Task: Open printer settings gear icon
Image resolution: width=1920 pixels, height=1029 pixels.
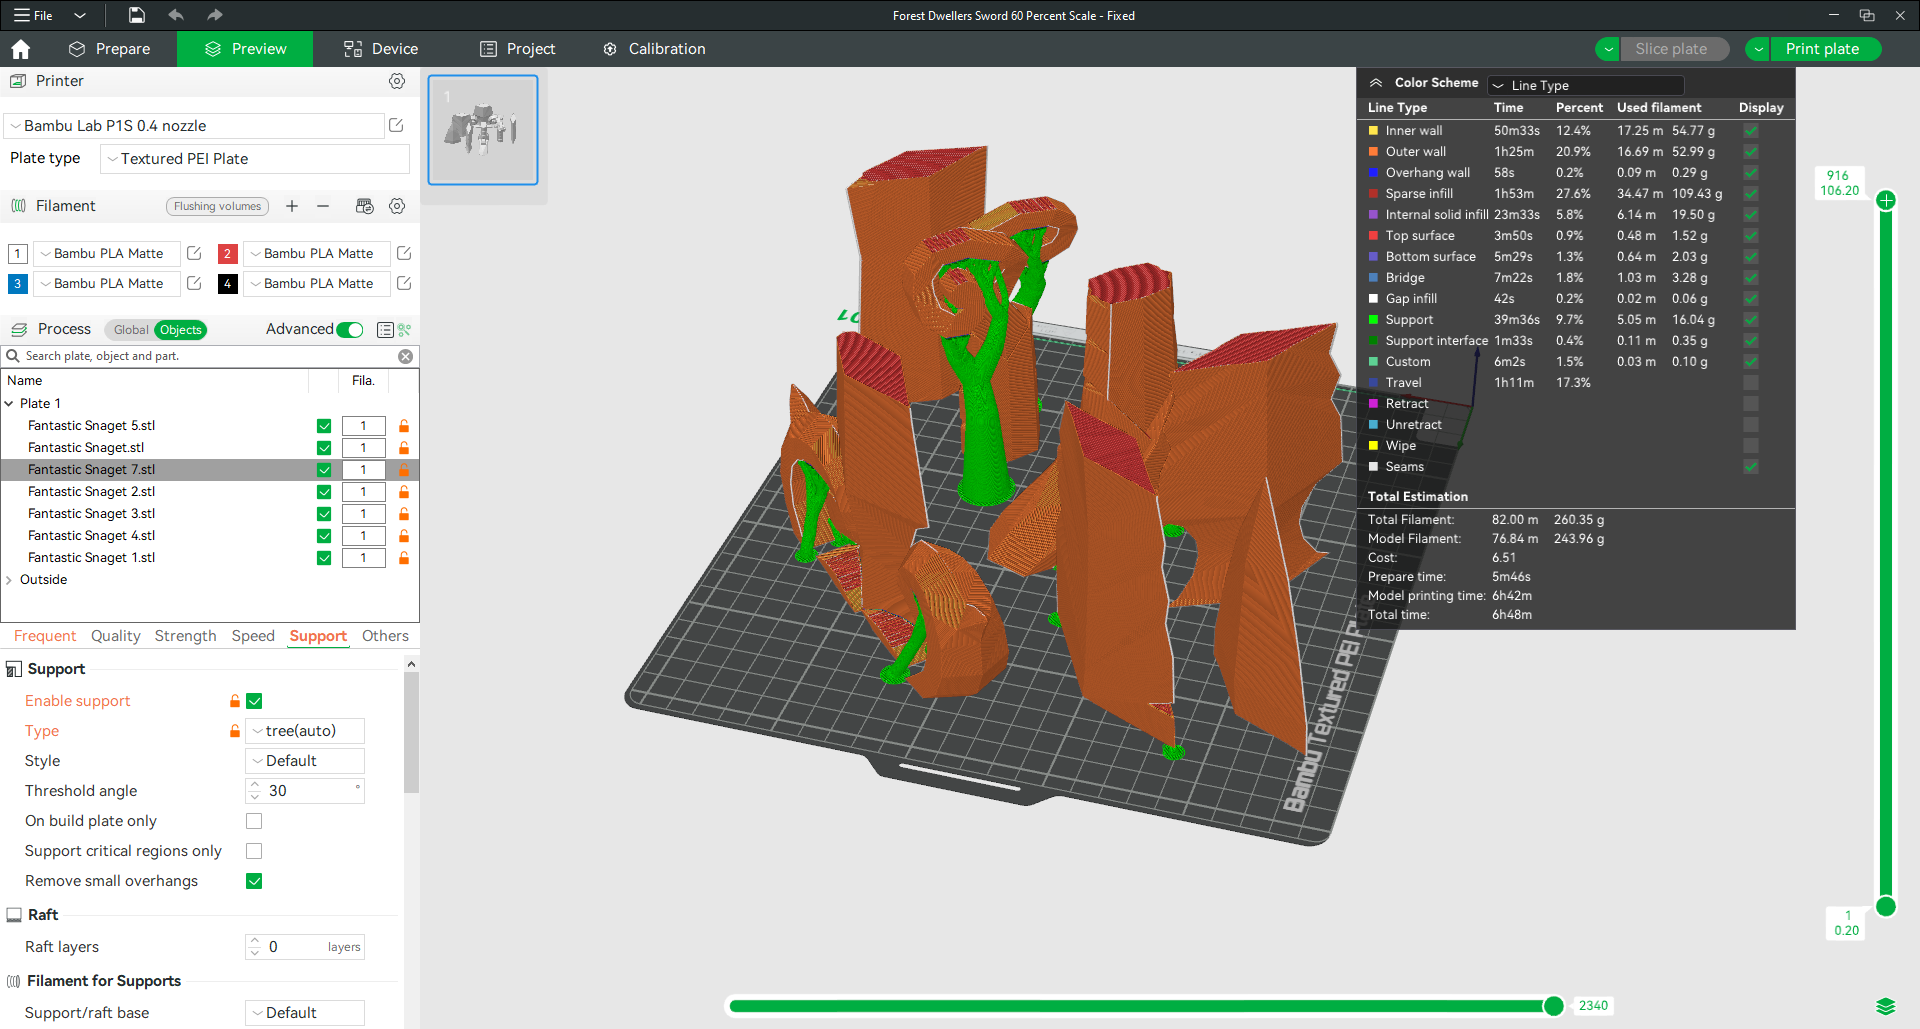Action: click(397, 81)
